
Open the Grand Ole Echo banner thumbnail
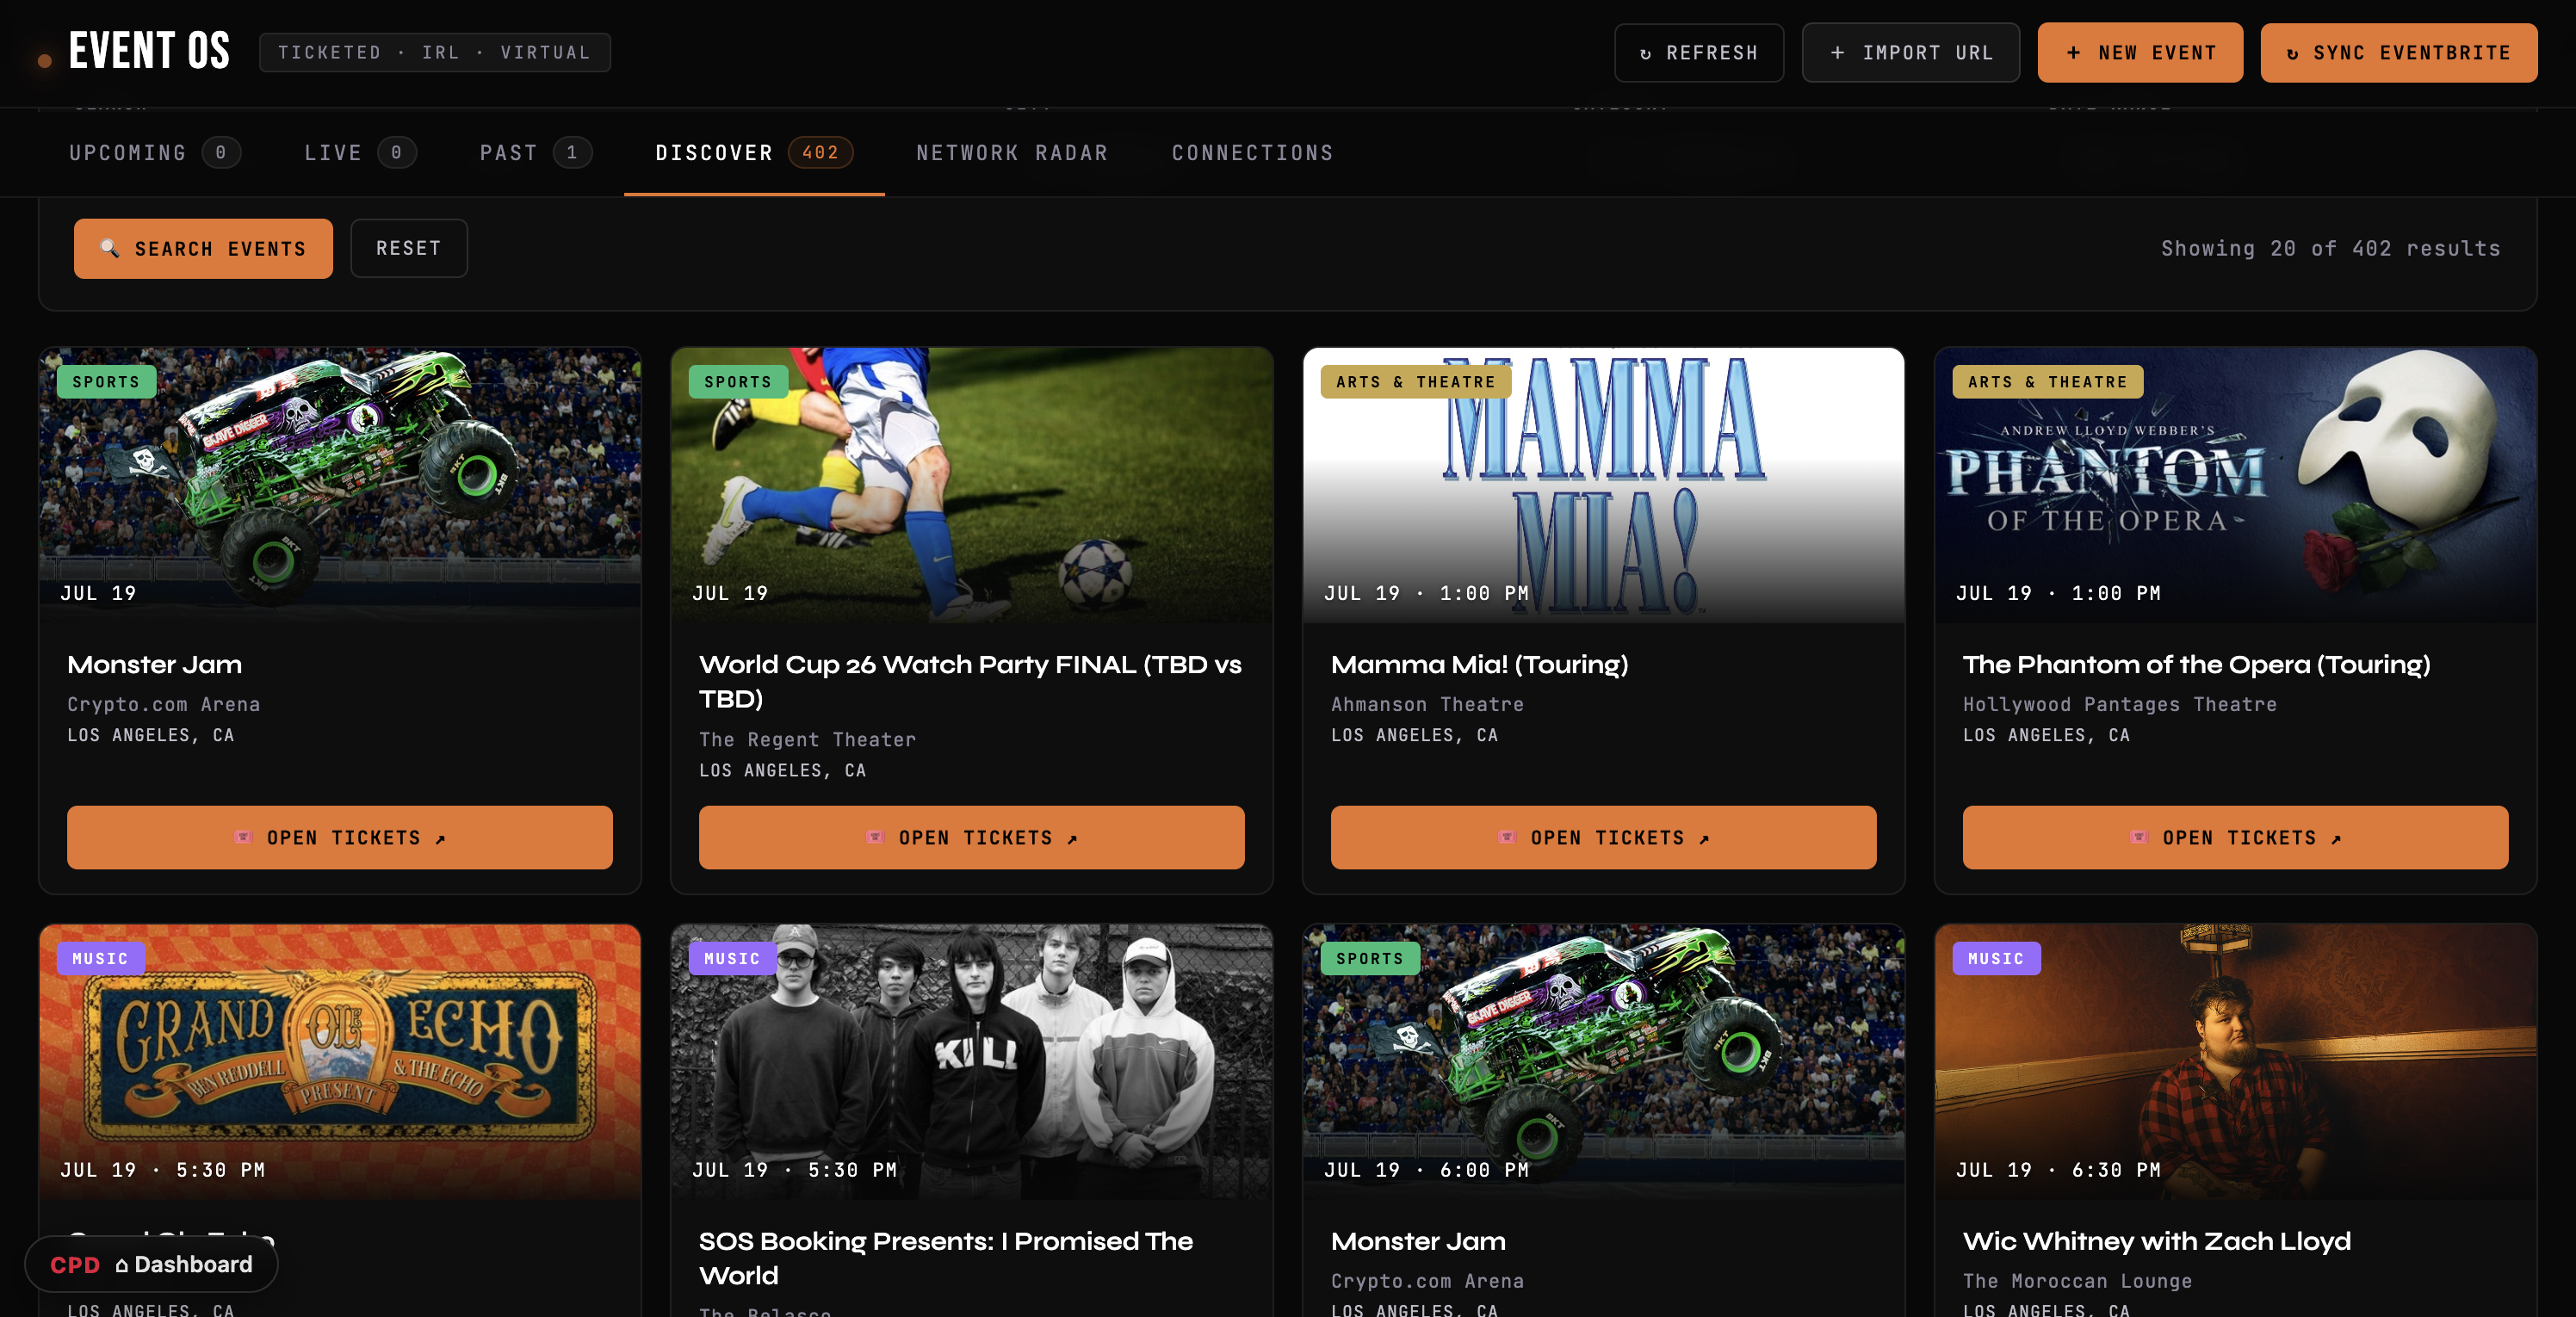click(340, 1062)
